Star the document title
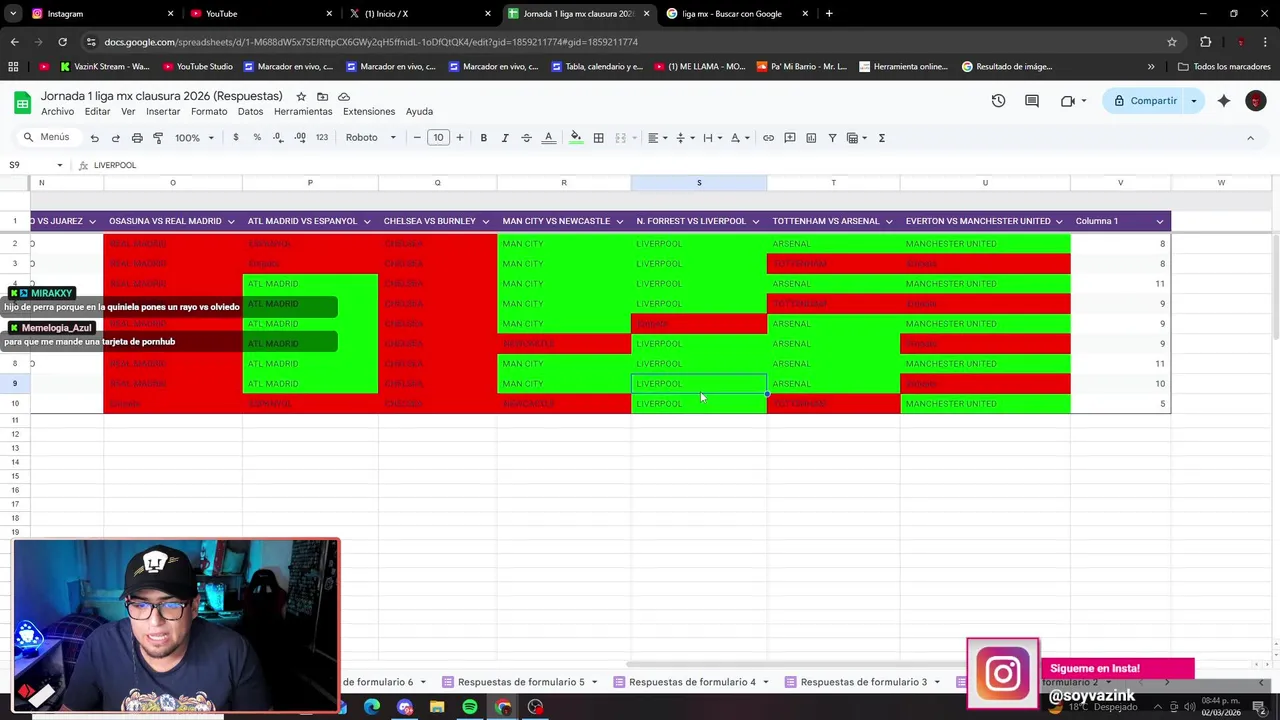 (x=301, y=96)
